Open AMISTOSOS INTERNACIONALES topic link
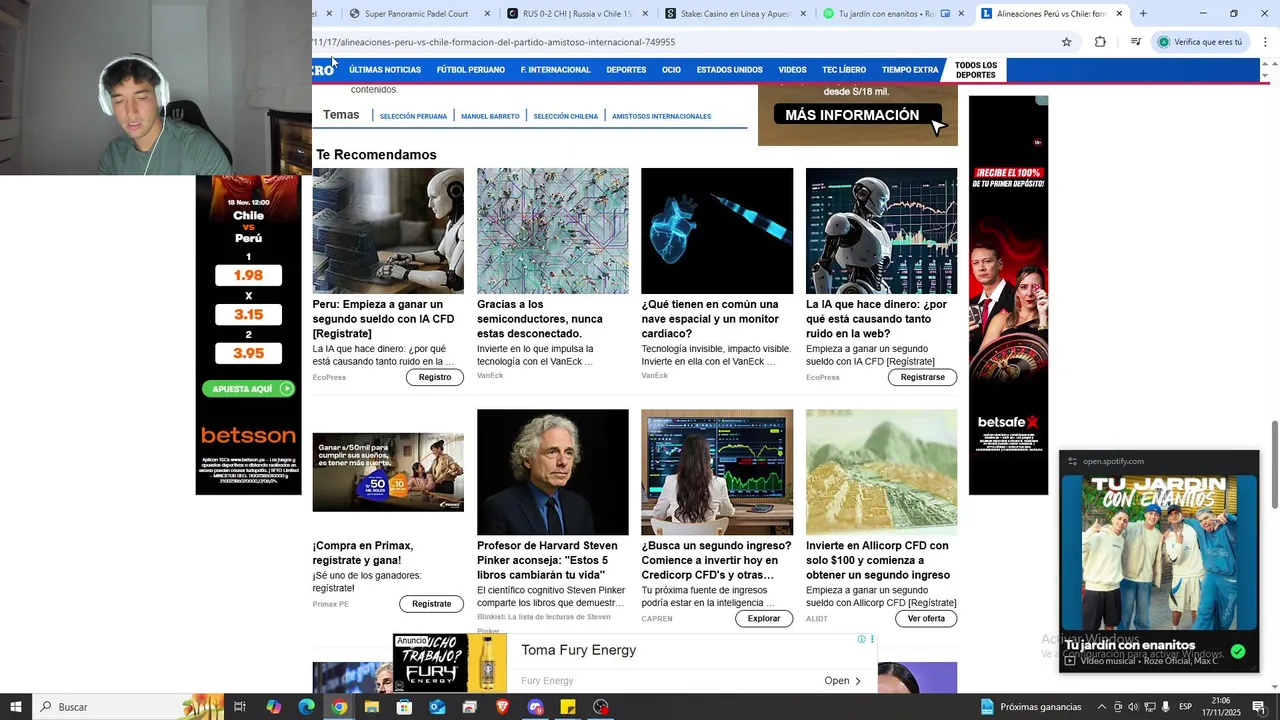 (x=661, y=116)
